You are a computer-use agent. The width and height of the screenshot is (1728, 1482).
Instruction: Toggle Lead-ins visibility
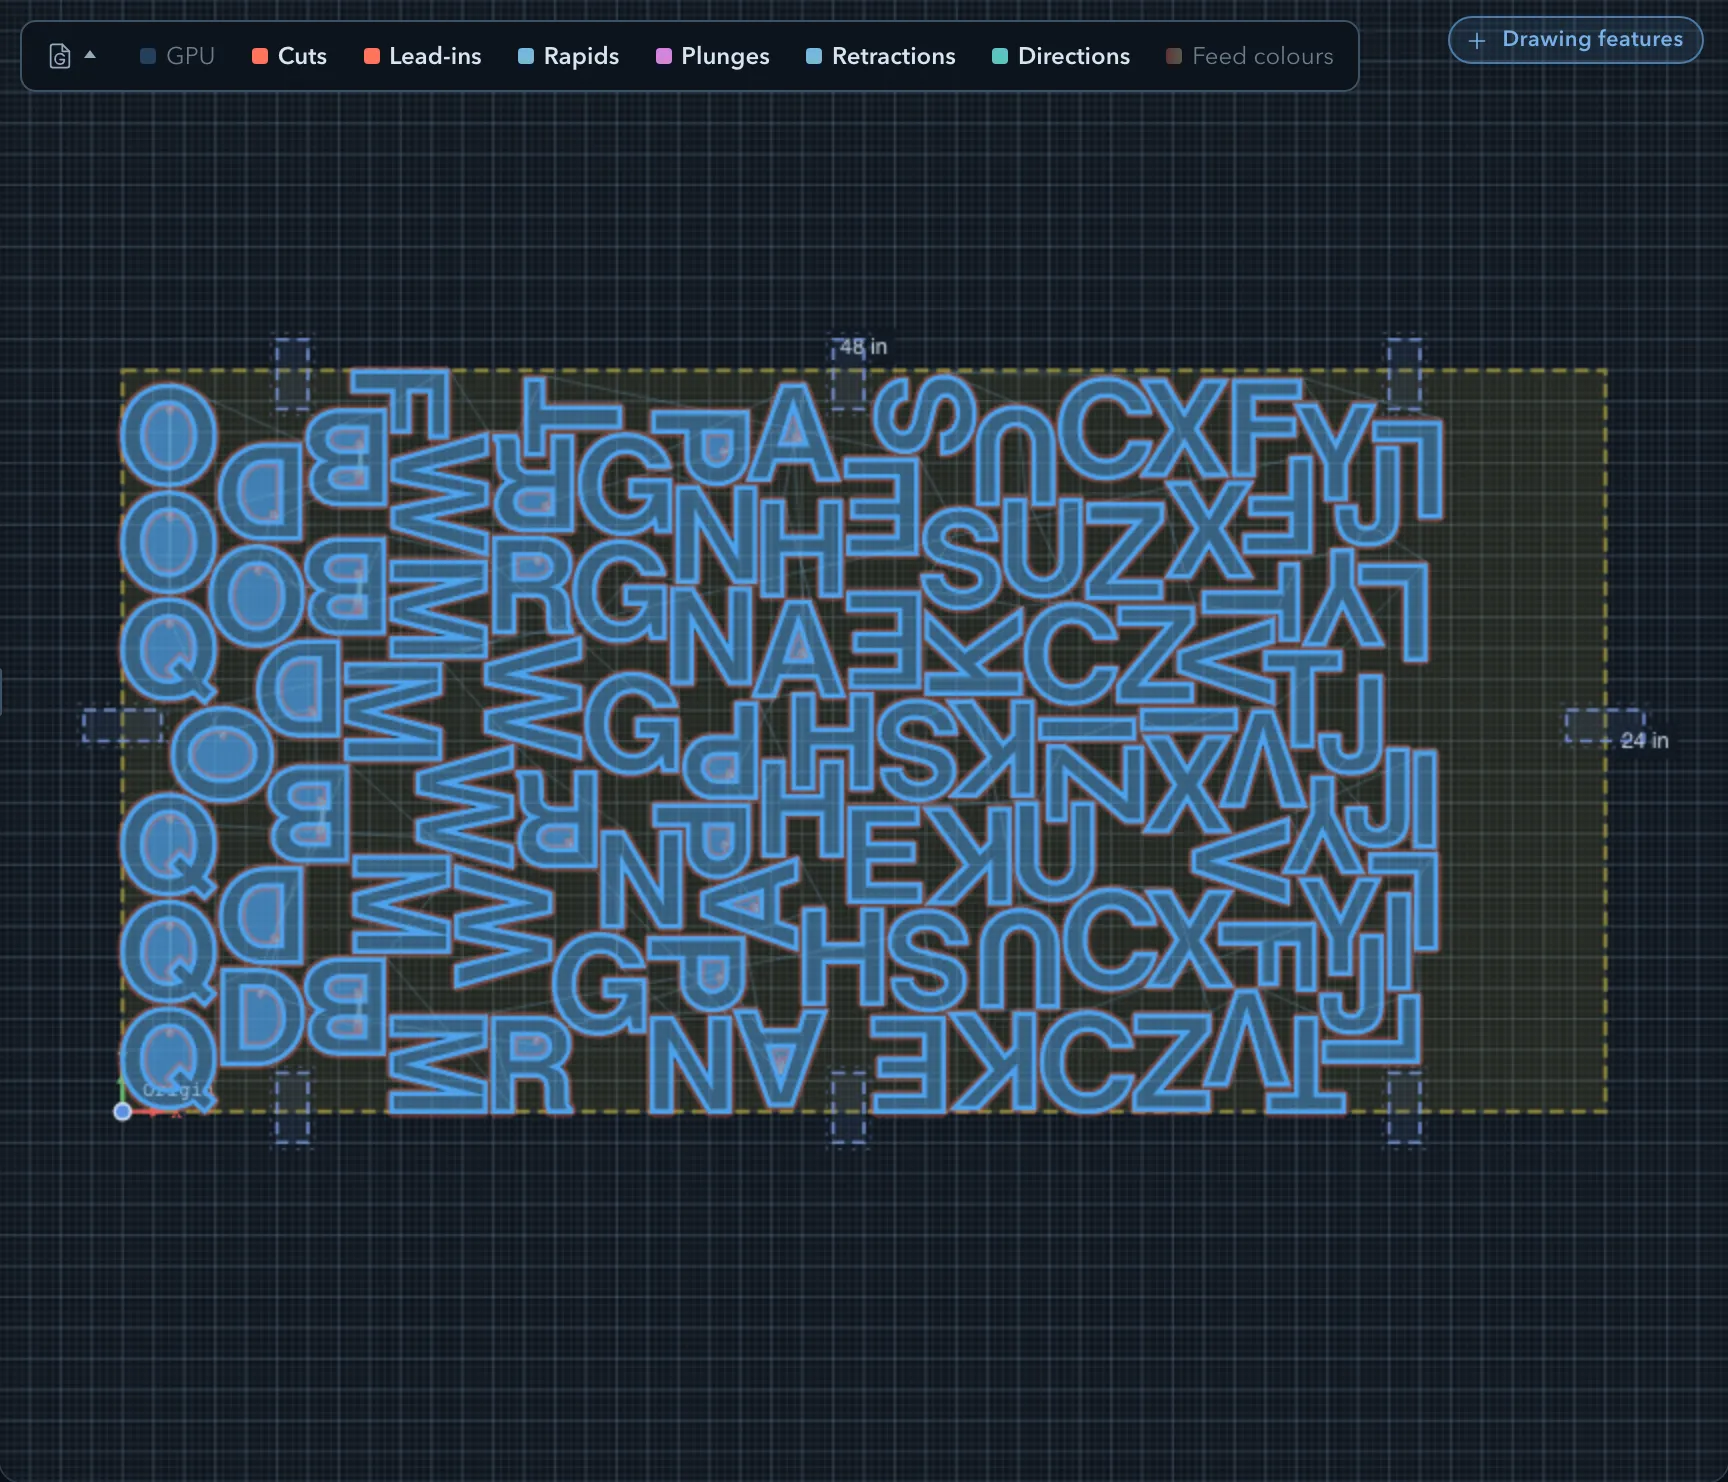422,56
